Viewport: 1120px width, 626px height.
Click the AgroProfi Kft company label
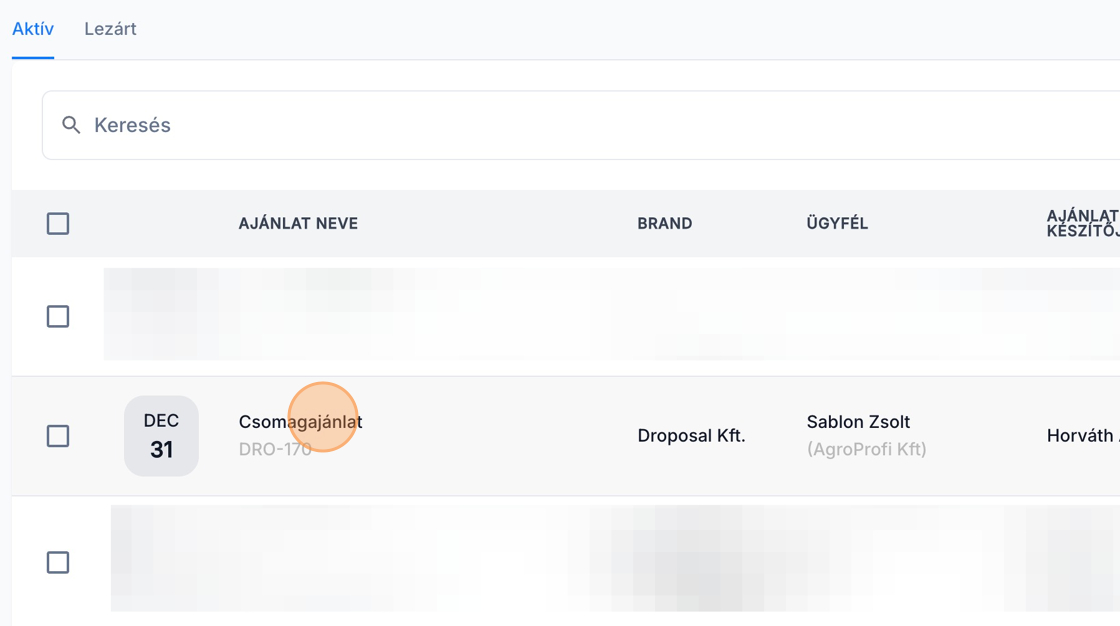pyautogui.click(x=866, y=450)
